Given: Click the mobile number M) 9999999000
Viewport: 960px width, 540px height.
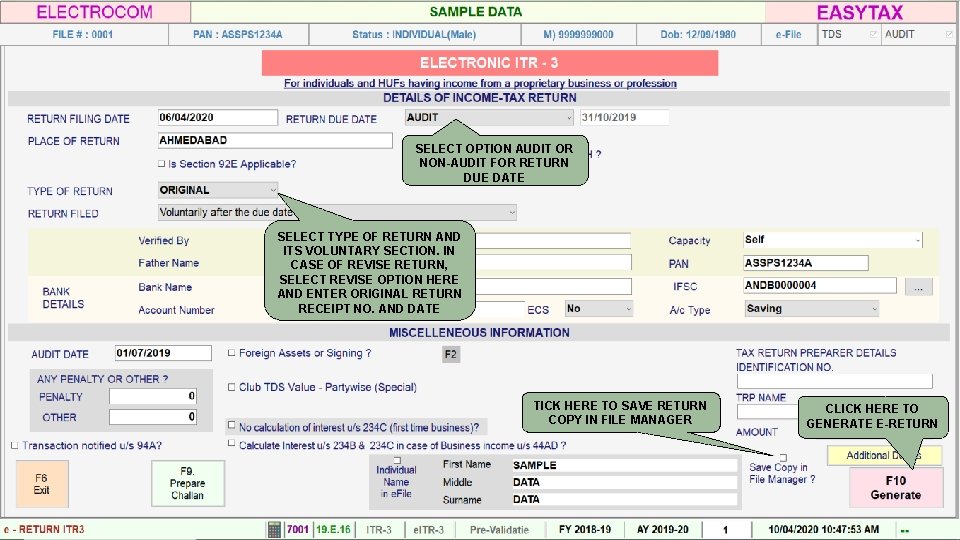Looking at the screenshot, I should click(578, 34).
